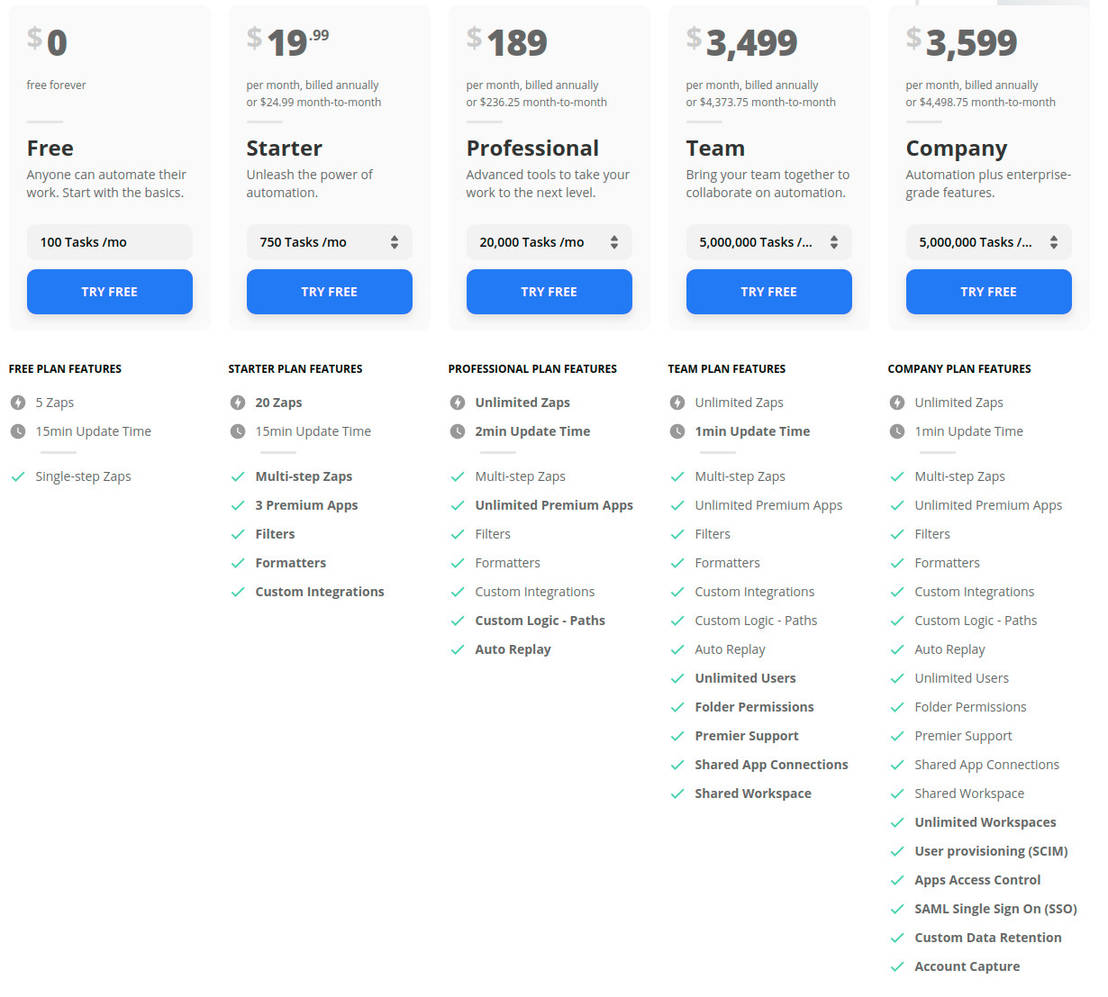Select the "Company" plan title

pos(956,148)
